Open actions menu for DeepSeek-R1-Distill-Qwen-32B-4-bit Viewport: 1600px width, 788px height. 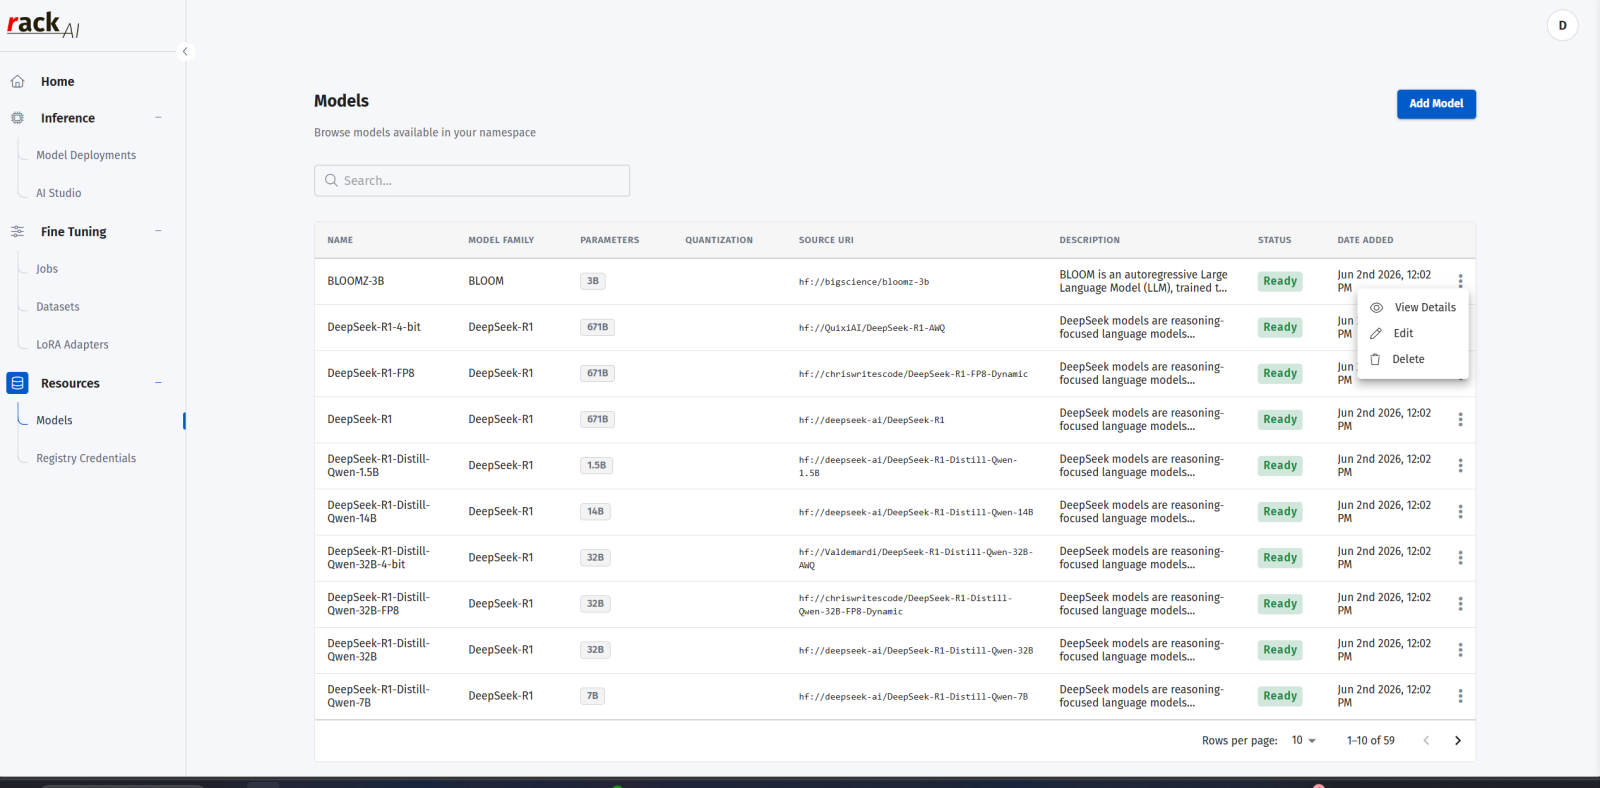pos(1460,558)
